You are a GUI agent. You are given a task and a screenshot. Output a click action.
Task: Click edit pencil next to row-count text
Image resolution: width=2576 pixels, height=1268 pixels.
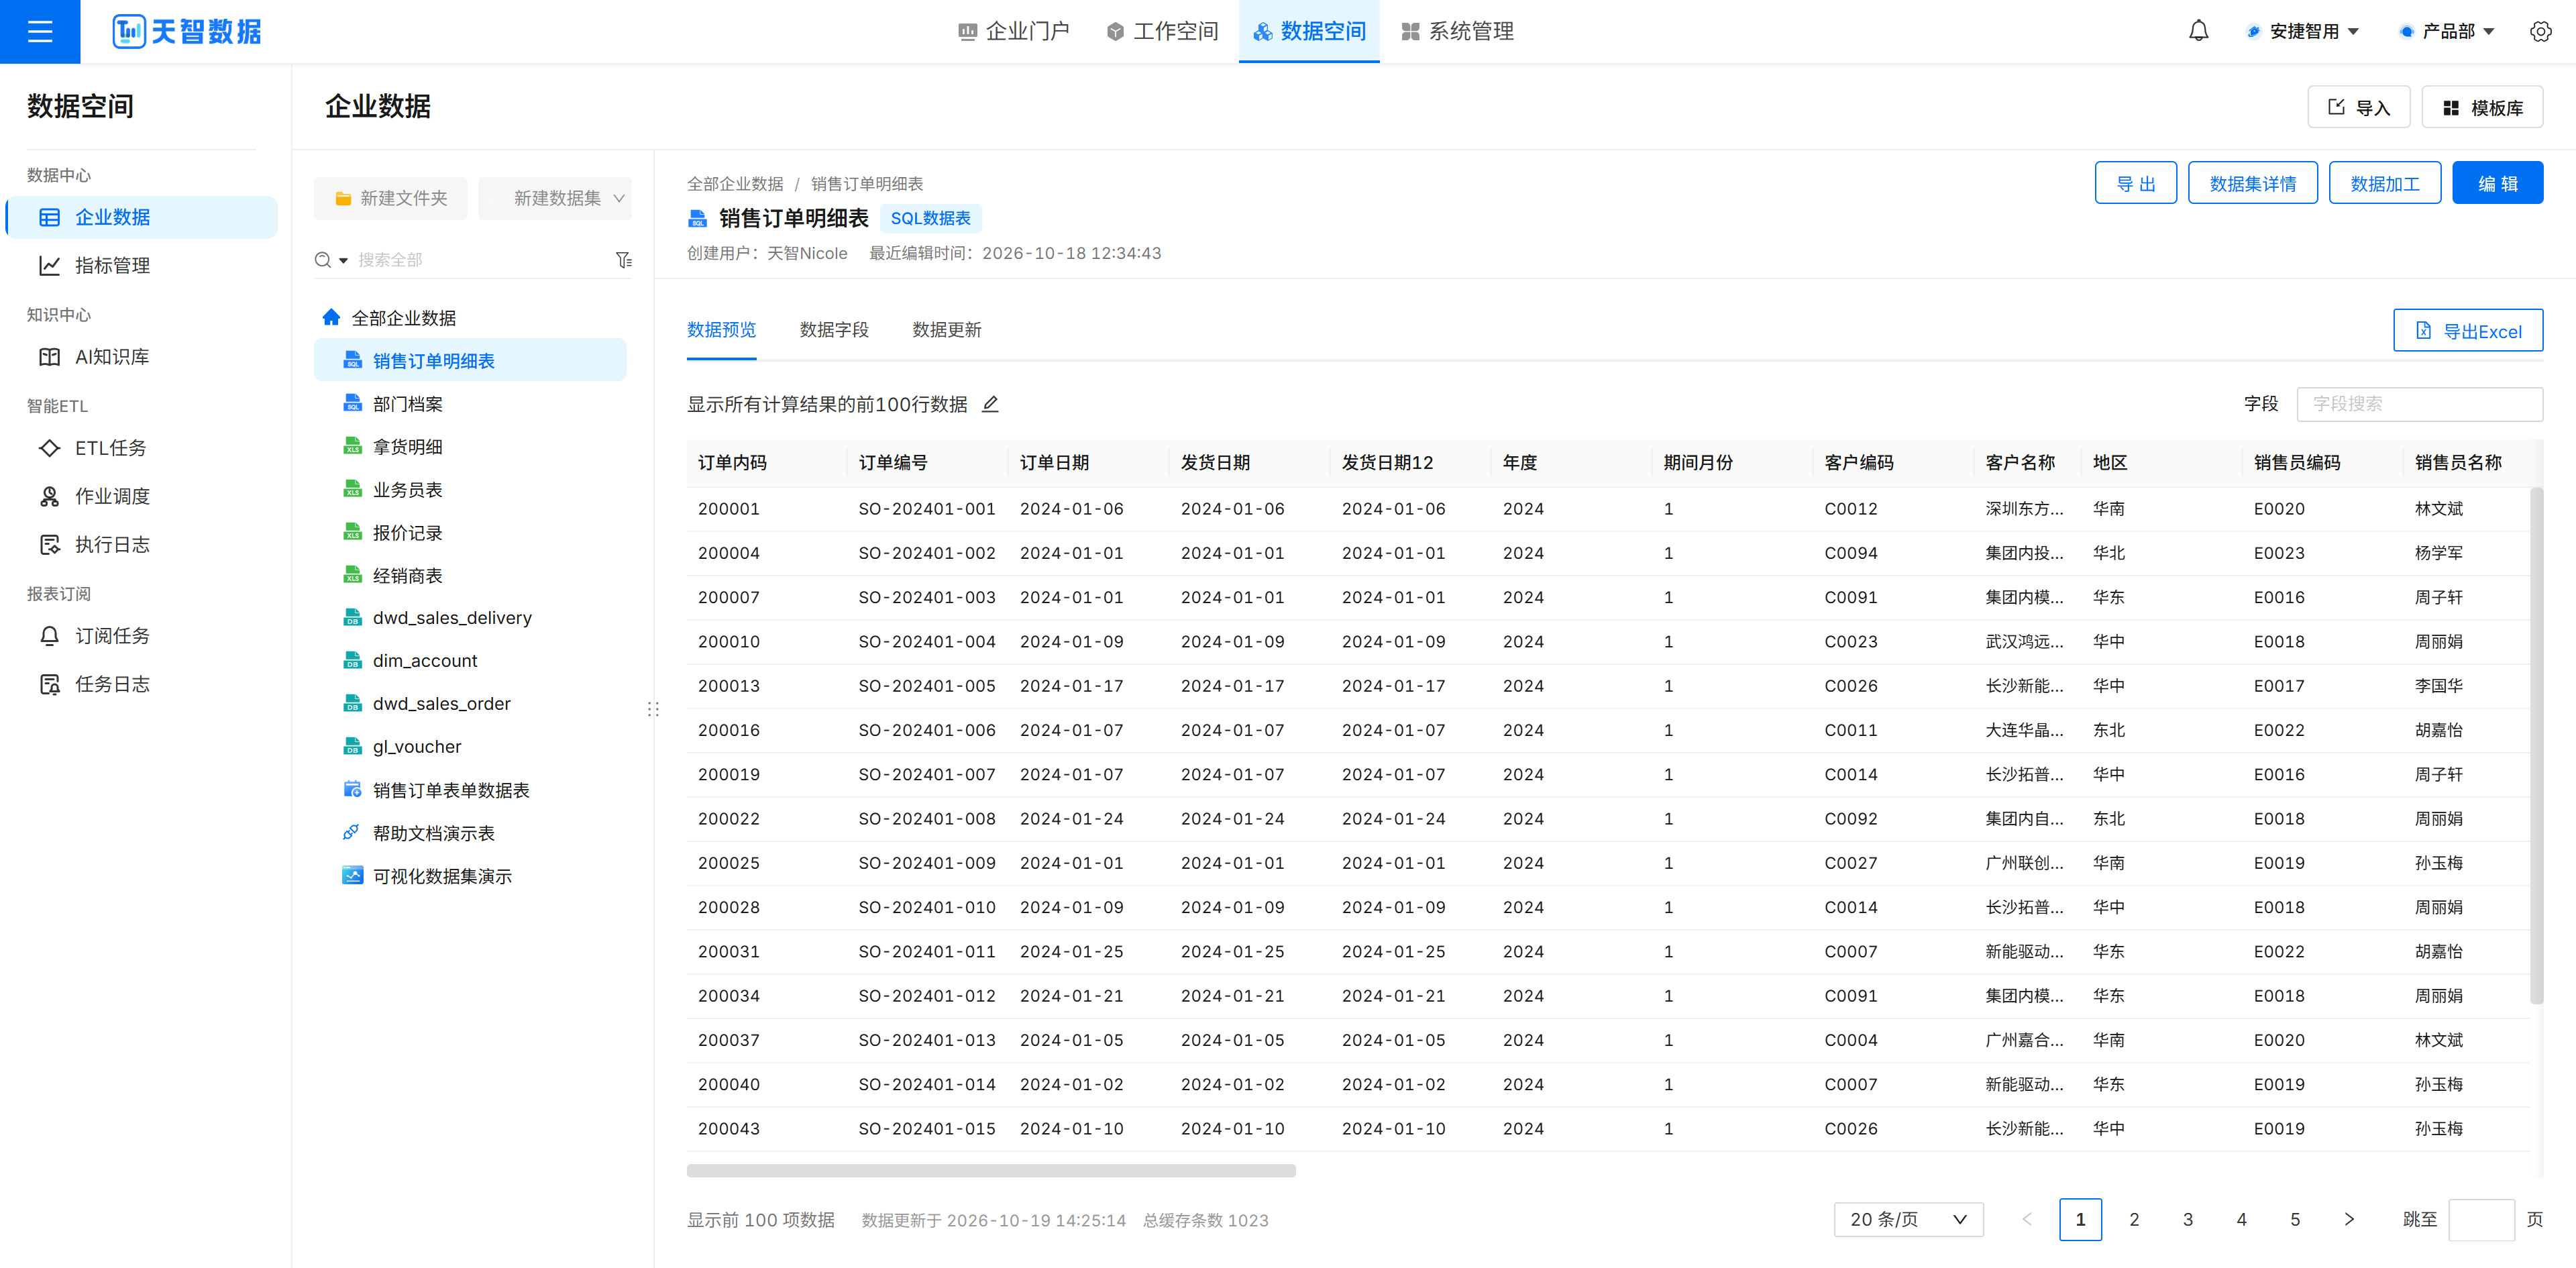tap(990, 404)
